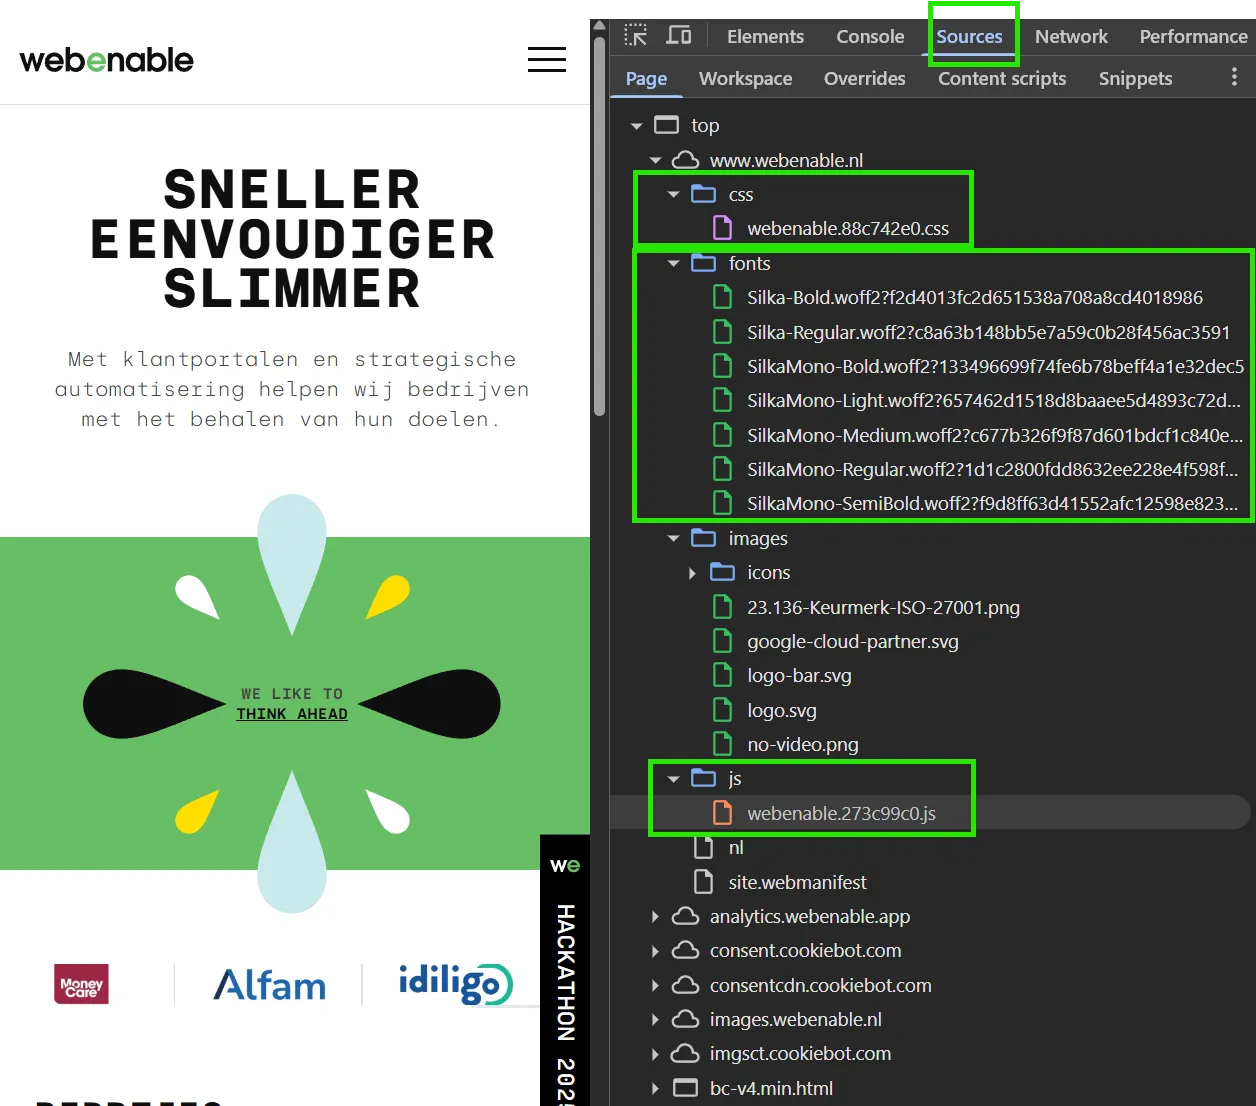
Task: Collapse the css folder
Action: [673, 195]
